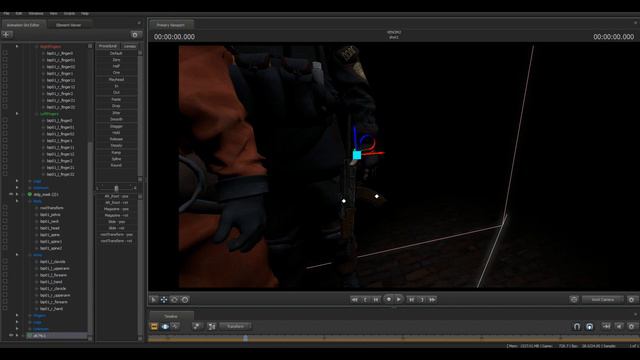Expand the bottom selected animation set arrow
Image resolution: width=640 pixels, height=360 pixels.
point(17,336)
